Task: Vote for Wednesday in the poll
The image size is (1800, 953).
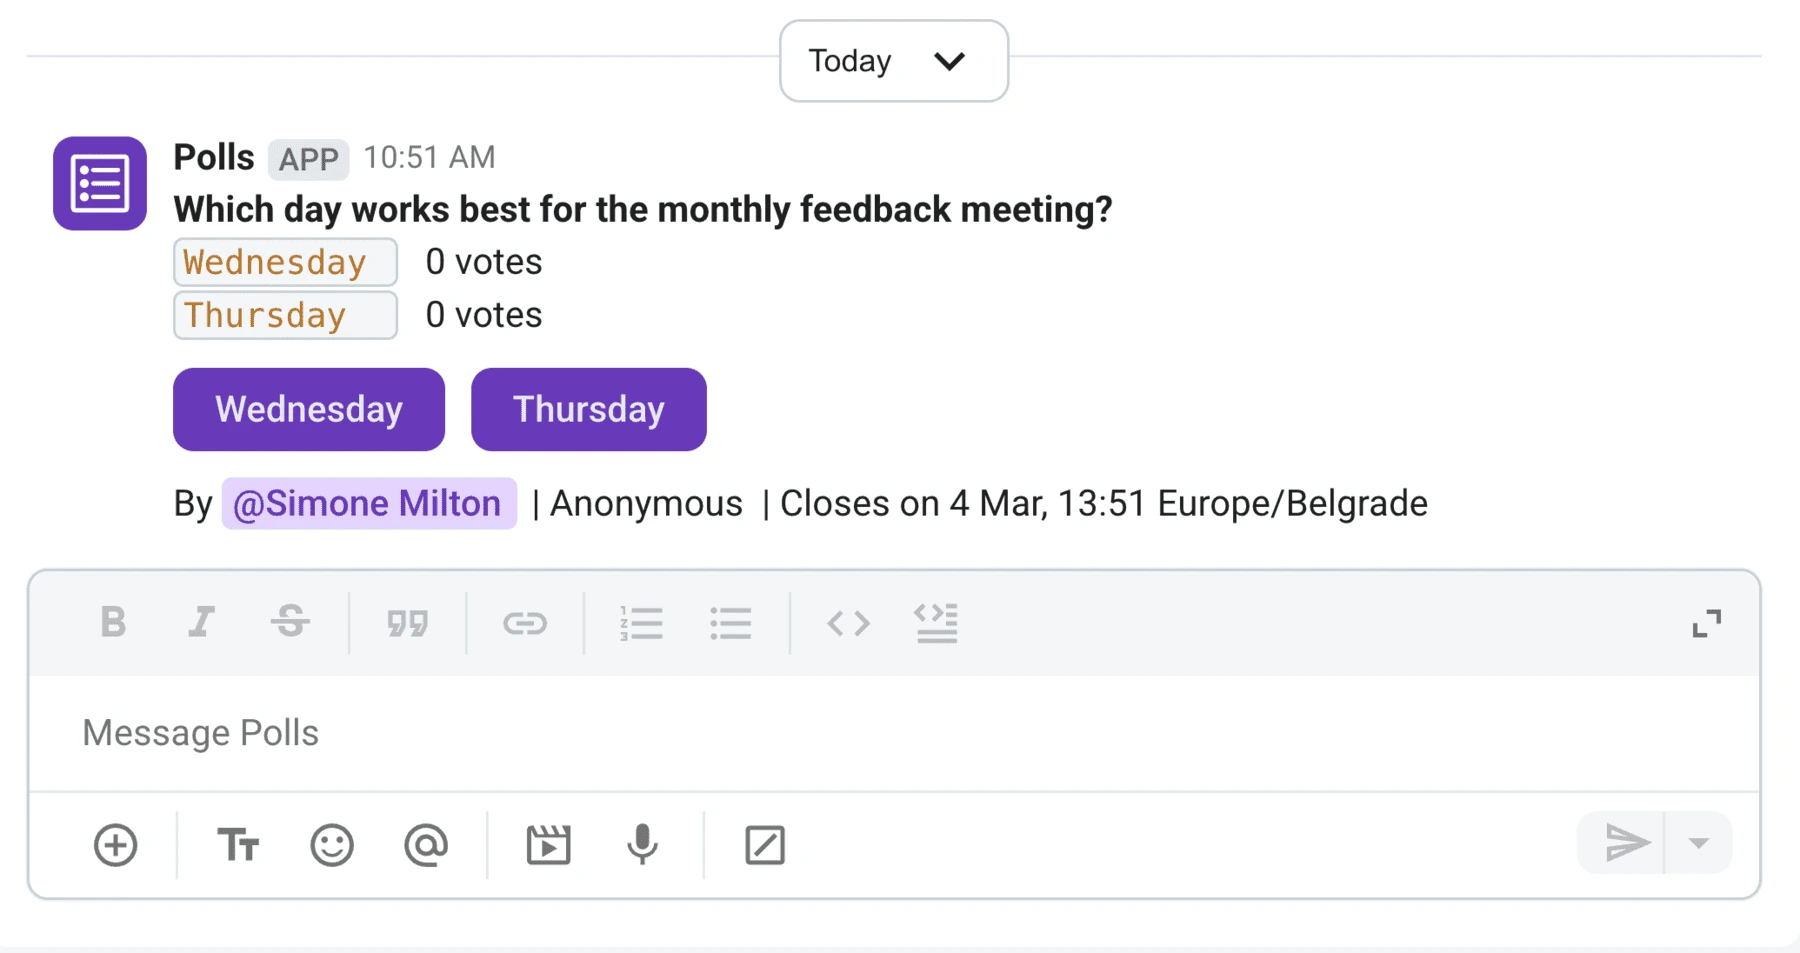Action: [x=308, y=408]
